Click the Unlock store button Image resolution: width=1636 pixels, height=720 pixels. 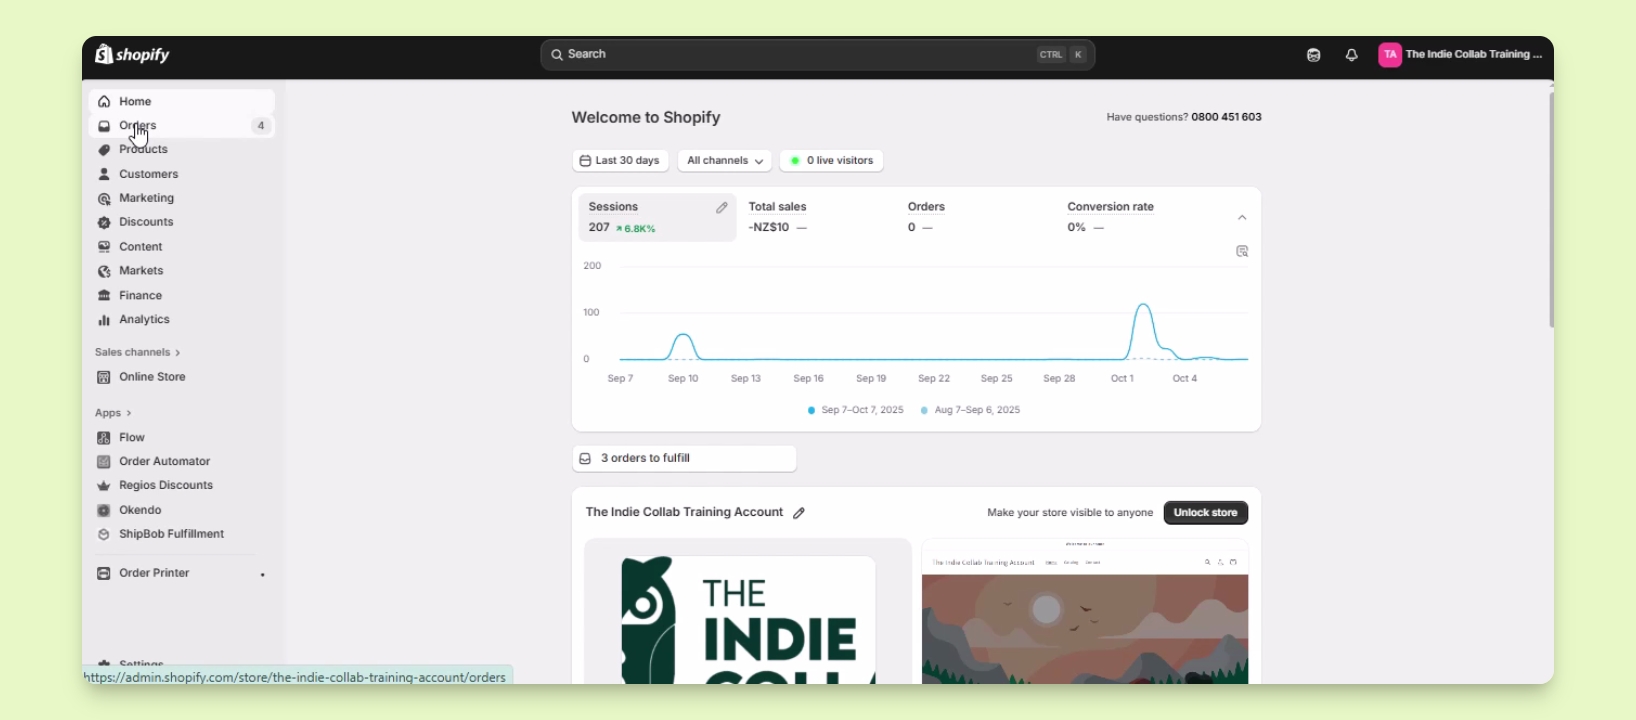(x=1206, y=513)
